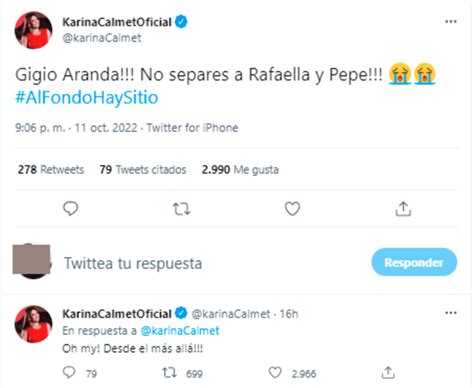Share the main tweet using the share icon
Image resolution: width=474 pixels, height=388 pixels.
pyautogui.click(x=403, y=209)
